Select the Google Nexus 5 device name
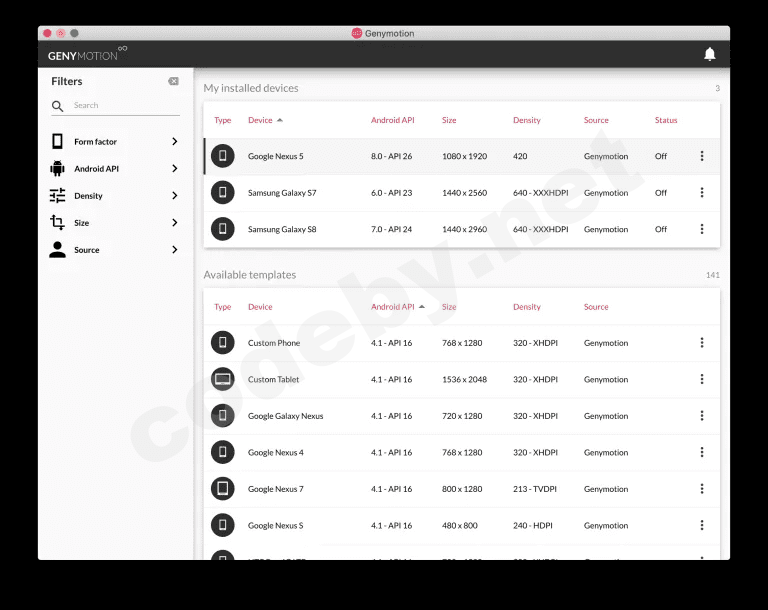The height and width of the screenshot is (610, 768). coord(276,156)
